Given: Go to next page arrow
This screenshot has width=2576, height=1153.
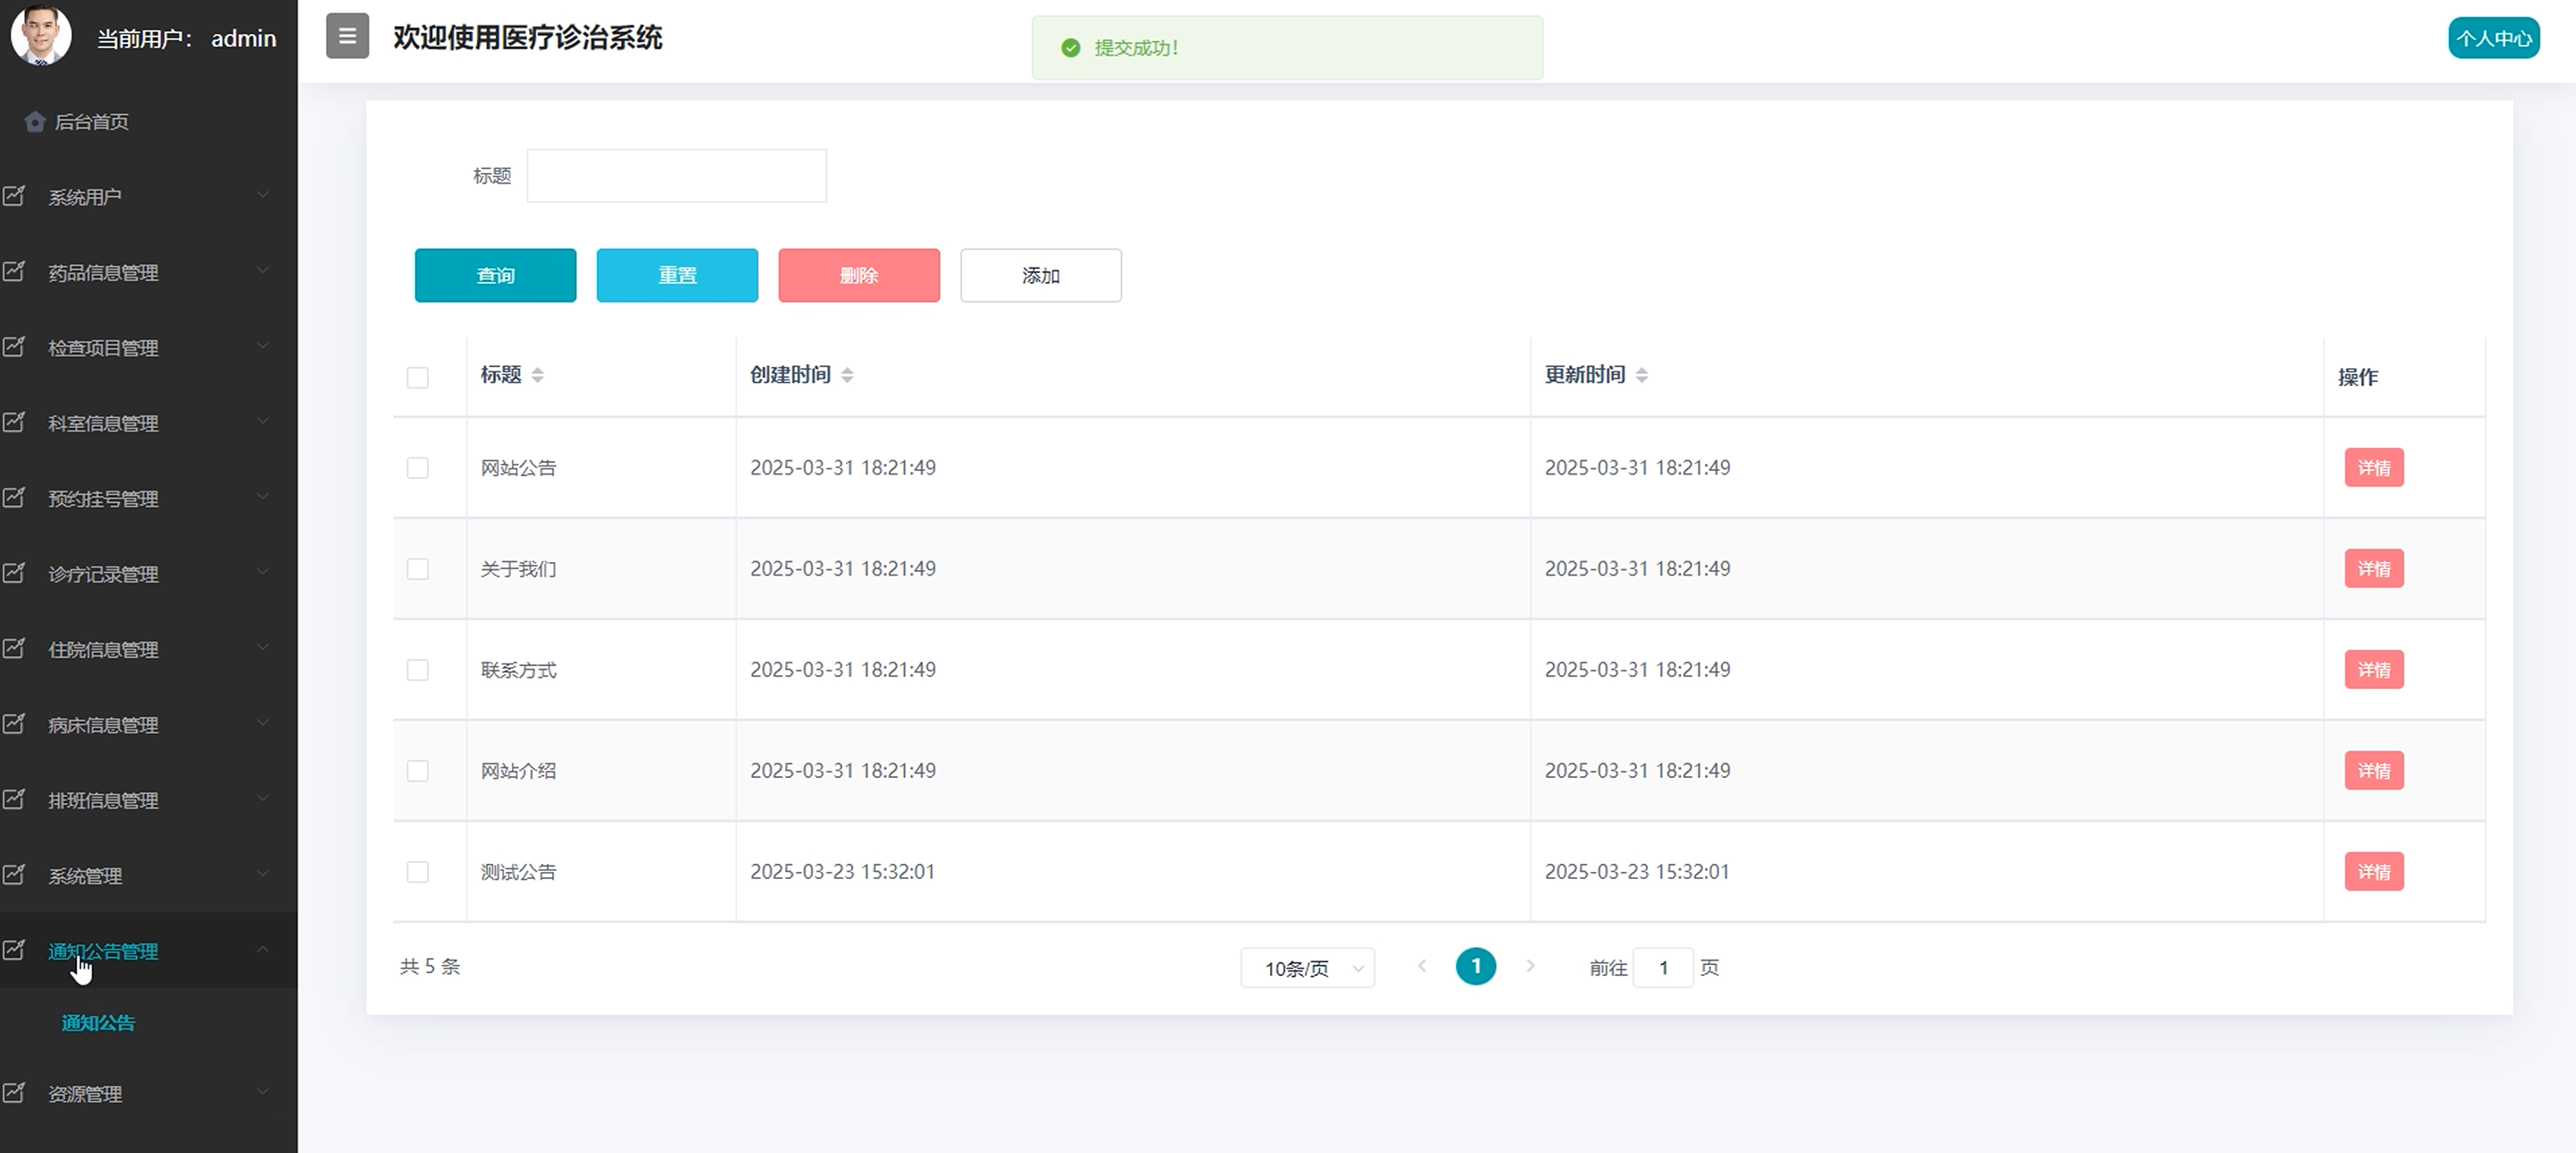Looking at the screenshot, I should (x=1529, y=966).
